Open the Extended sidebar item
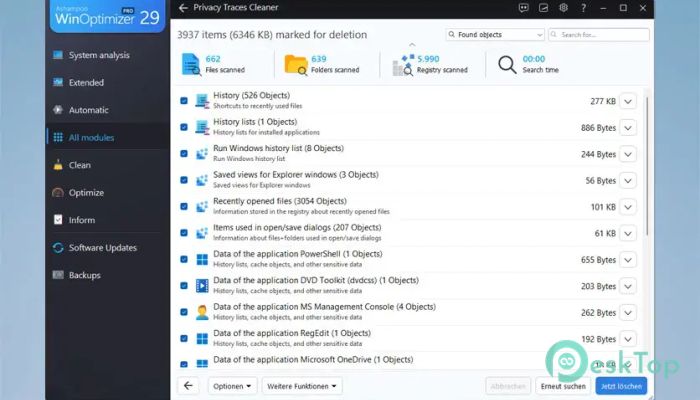The width and height of the screenshot is (700, 400). 107,83
